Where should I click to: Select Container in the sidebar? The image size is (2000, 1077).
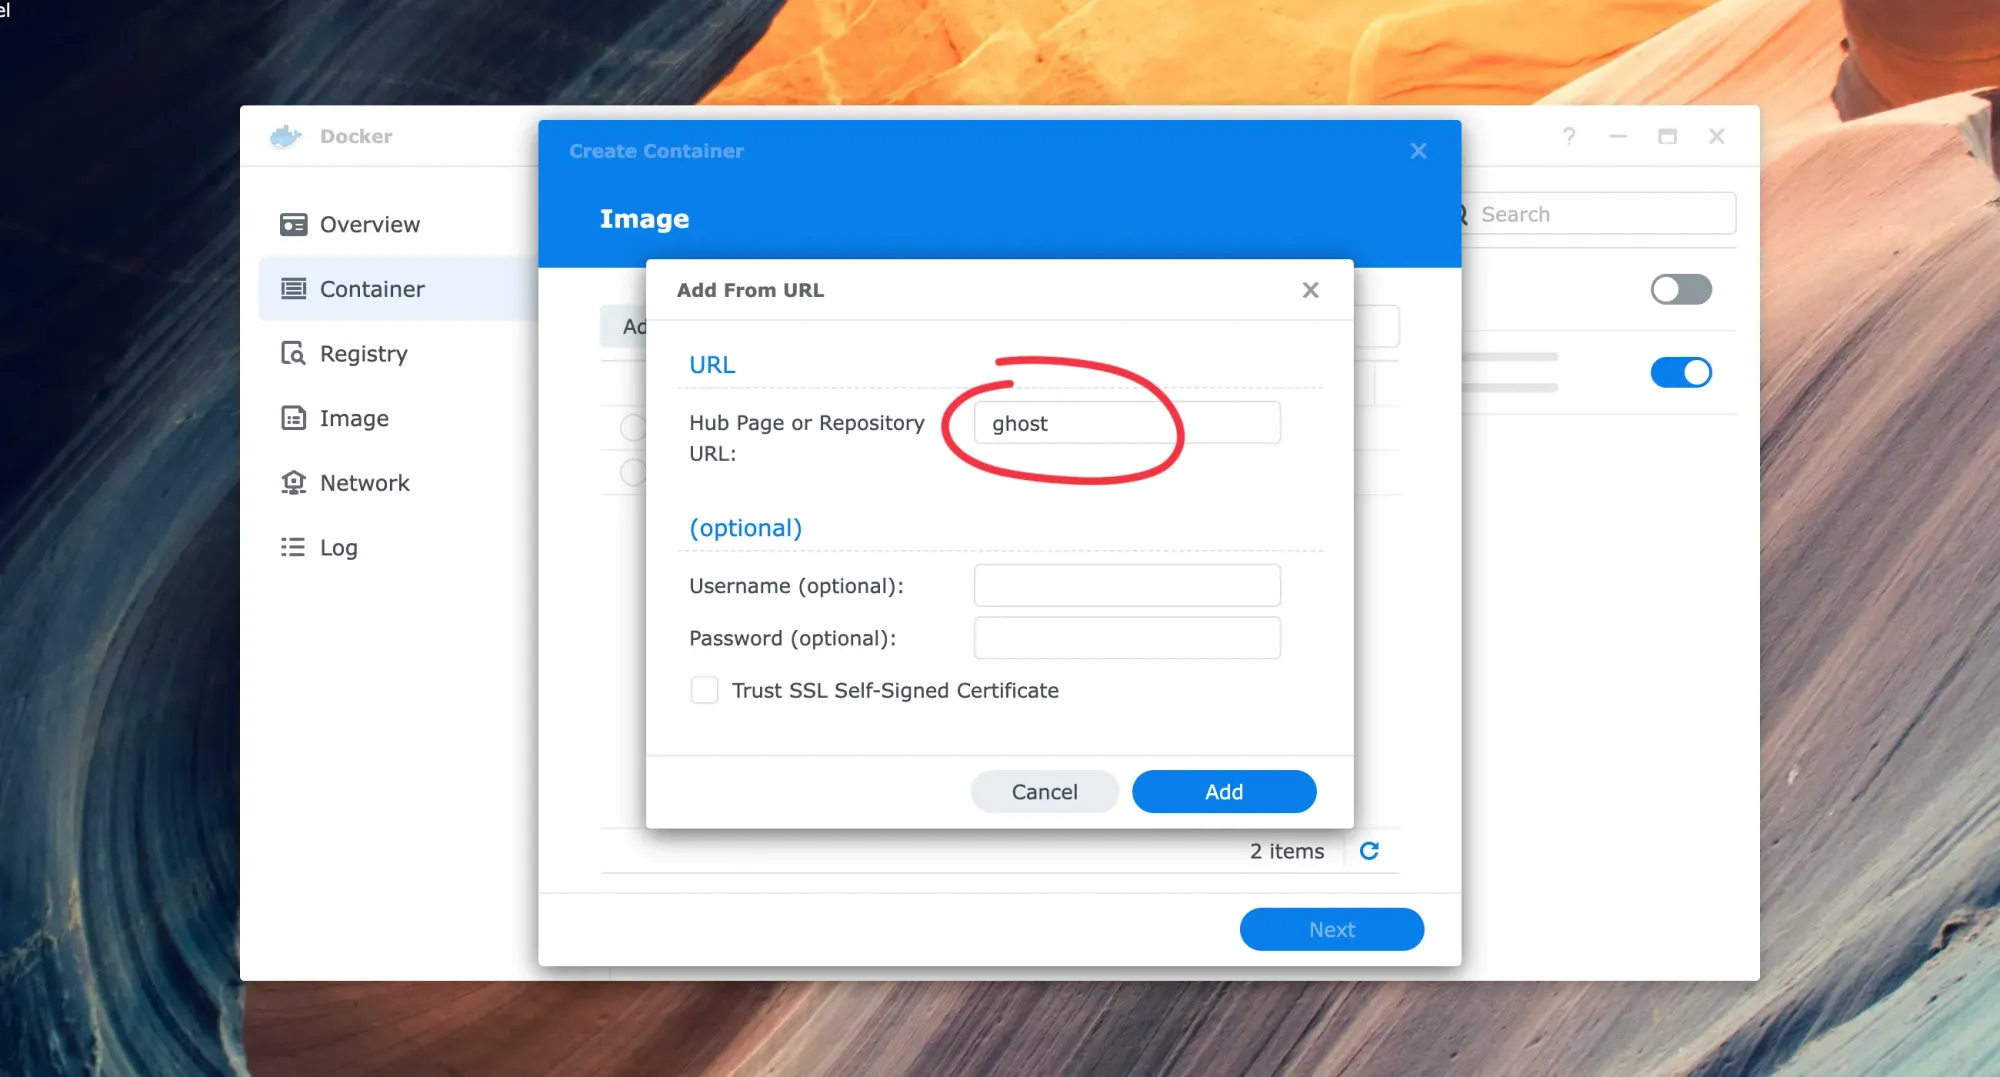[x=398, y=289]
